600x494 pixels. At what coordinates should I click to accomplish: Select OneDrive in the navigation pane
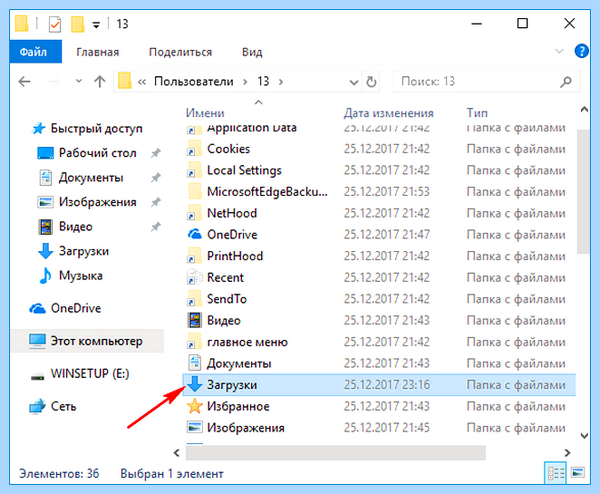pos(76,308)
